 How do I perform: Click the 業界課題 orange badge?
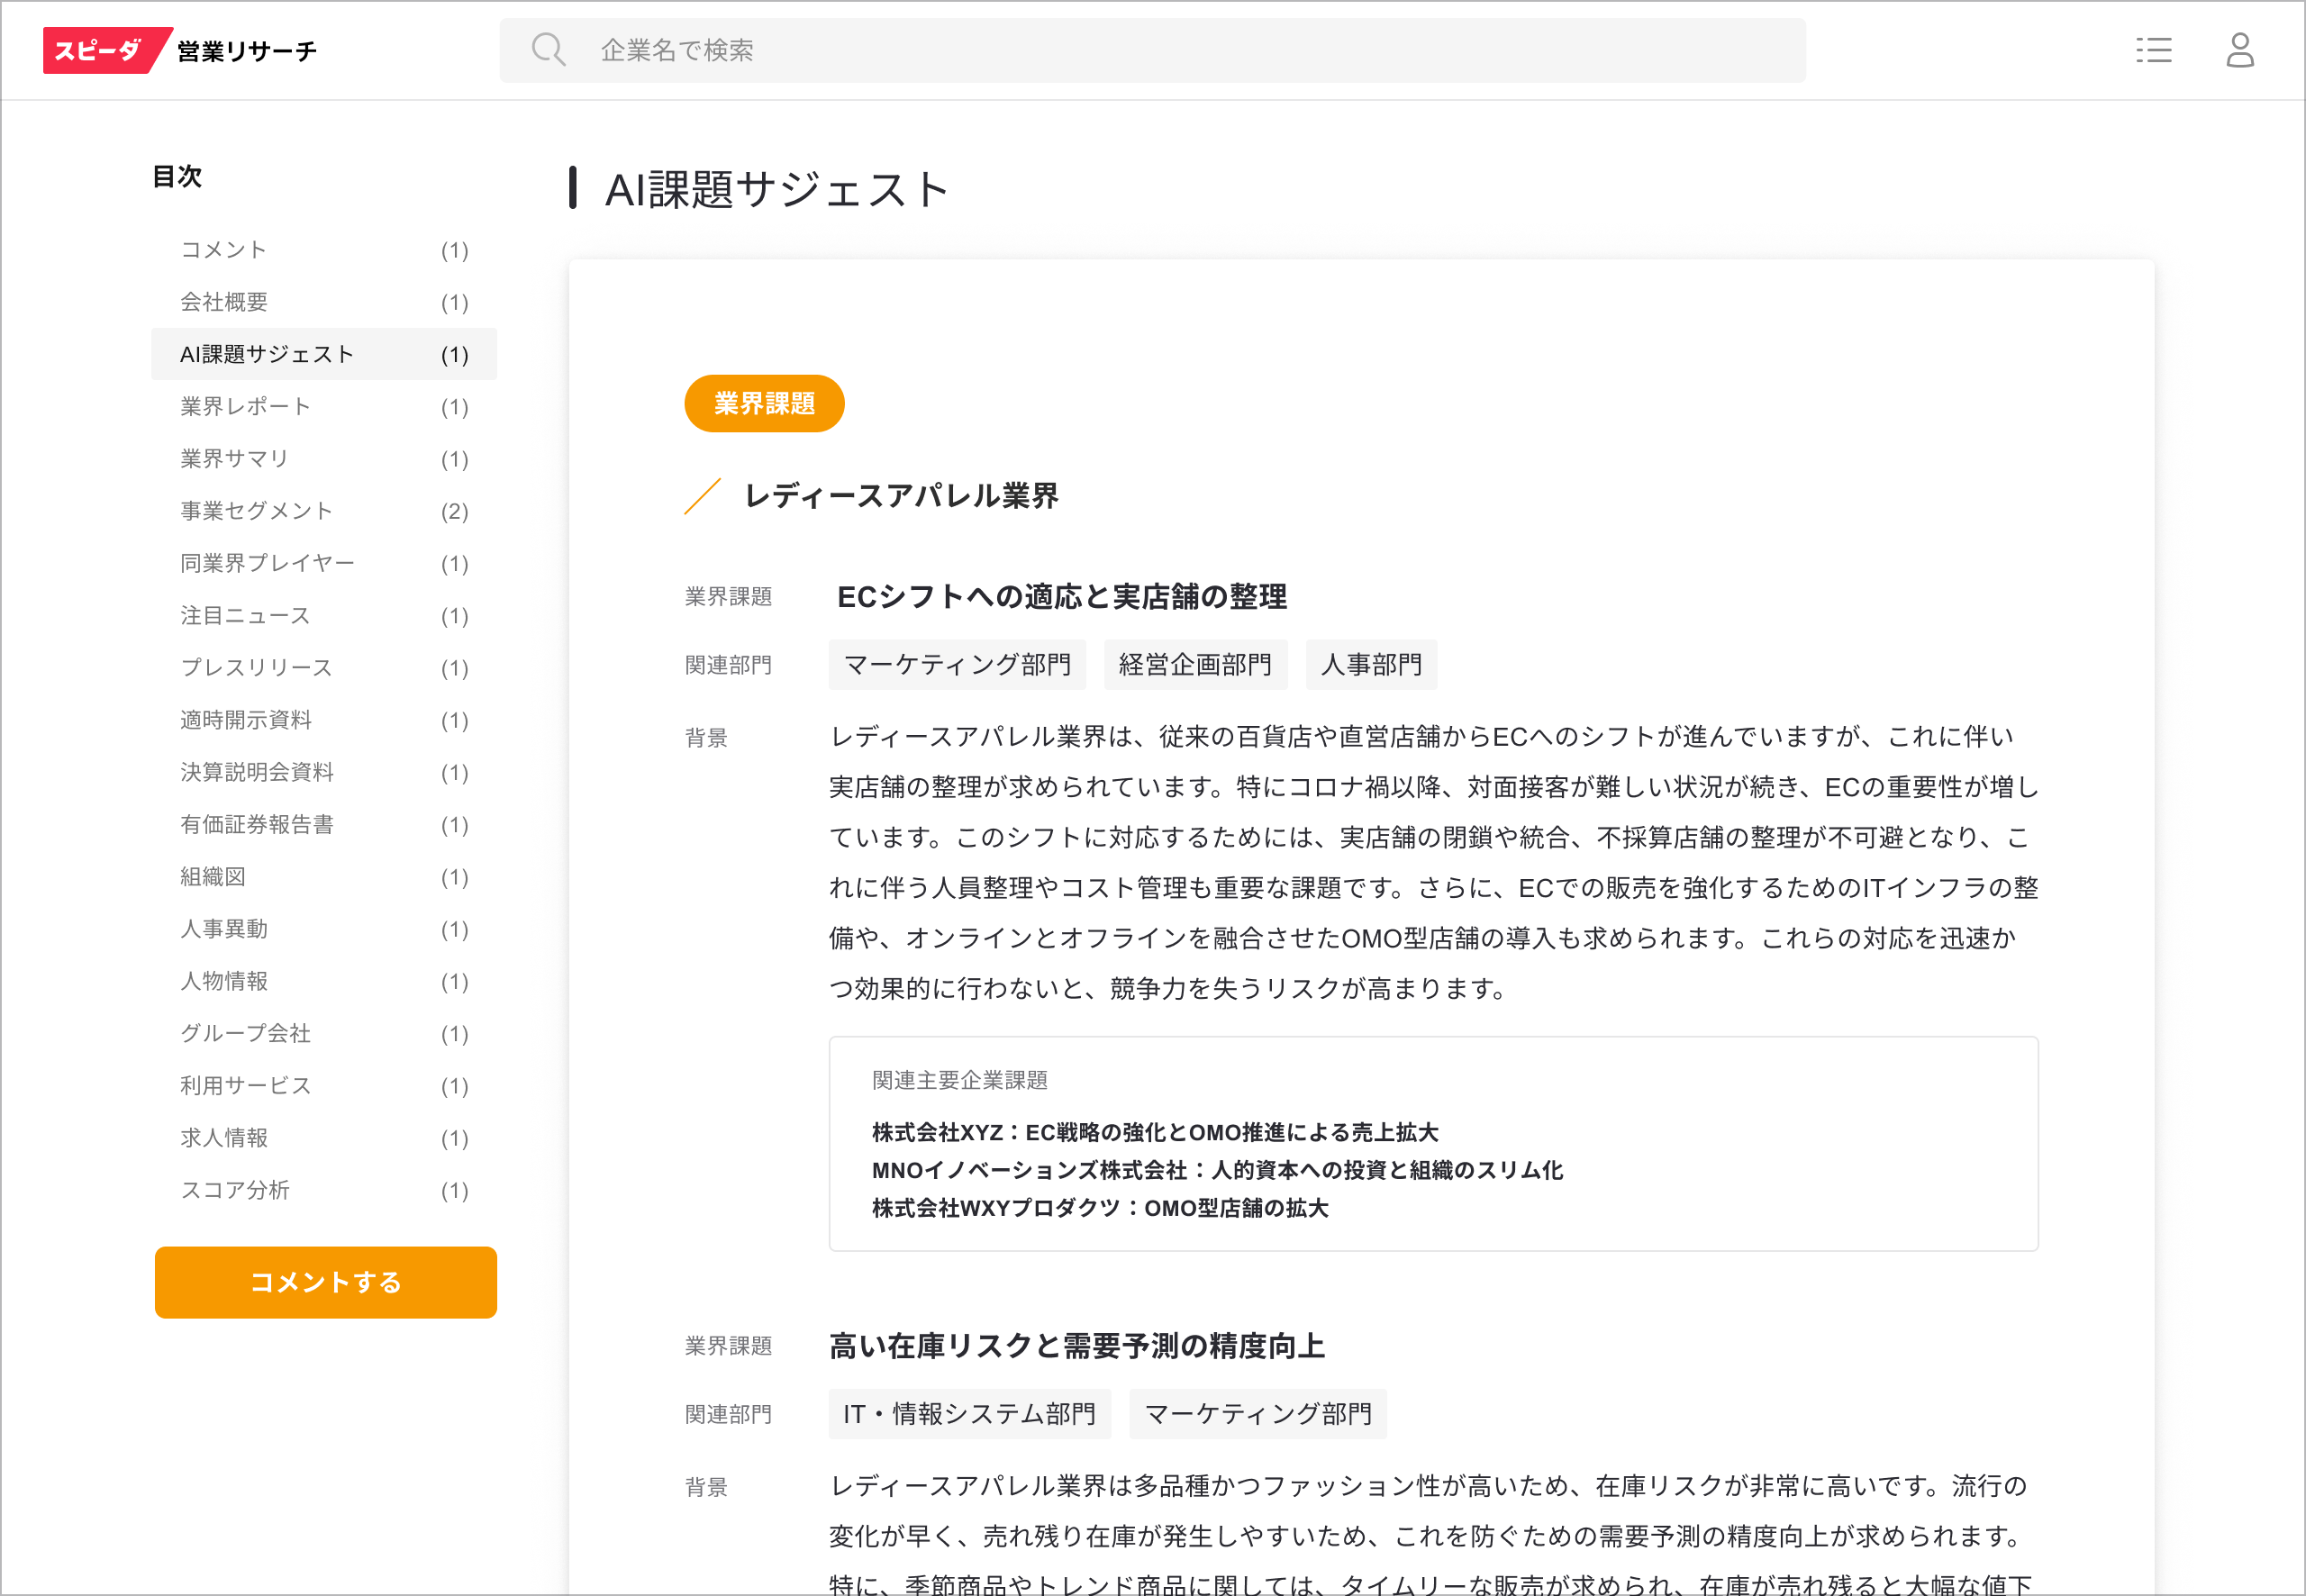click(x=764, y=403)
